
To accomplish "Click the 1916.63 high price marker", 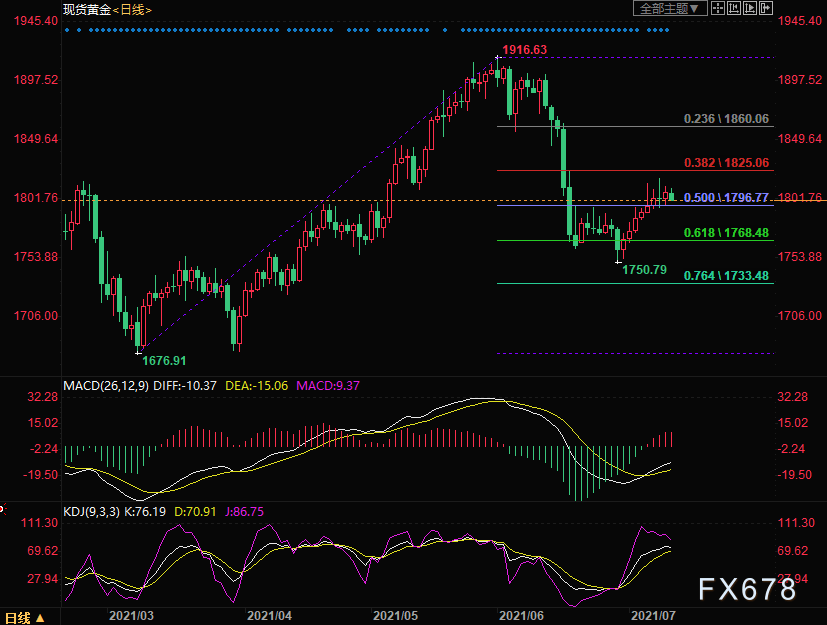I will click(525, 49).
